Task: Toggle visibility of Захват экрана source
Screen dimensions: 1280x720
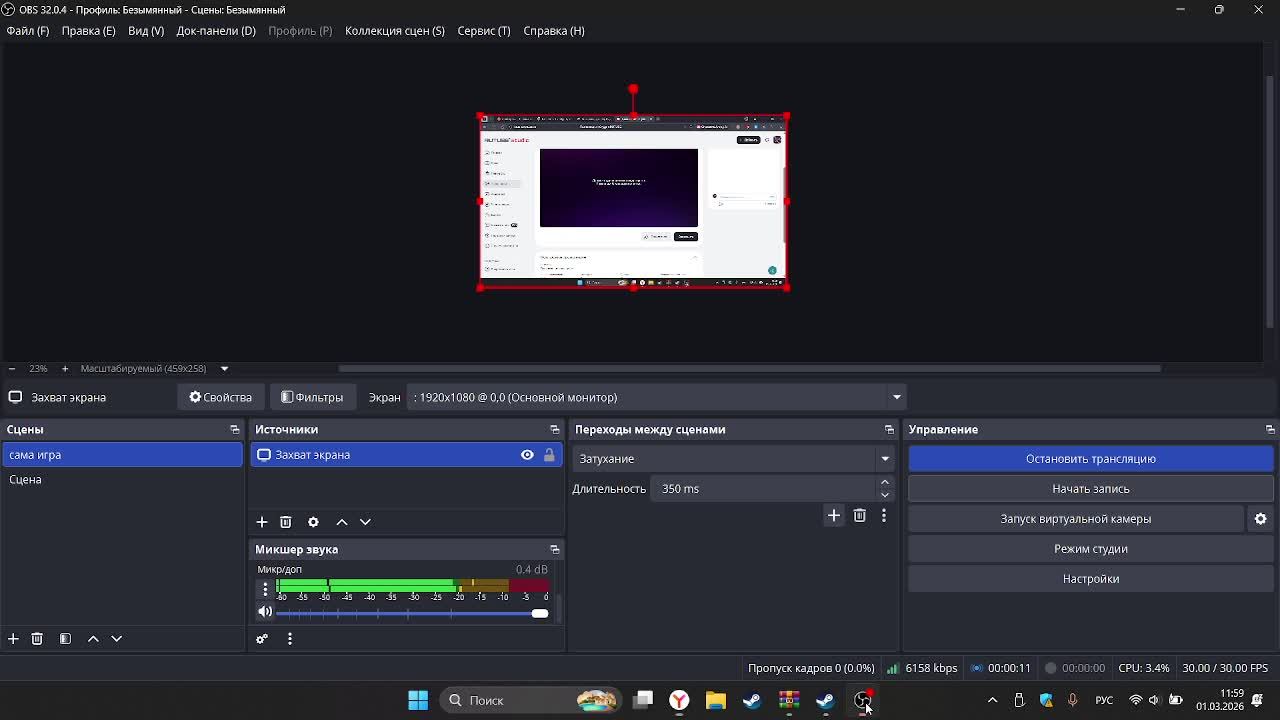Action: point(527,455)
